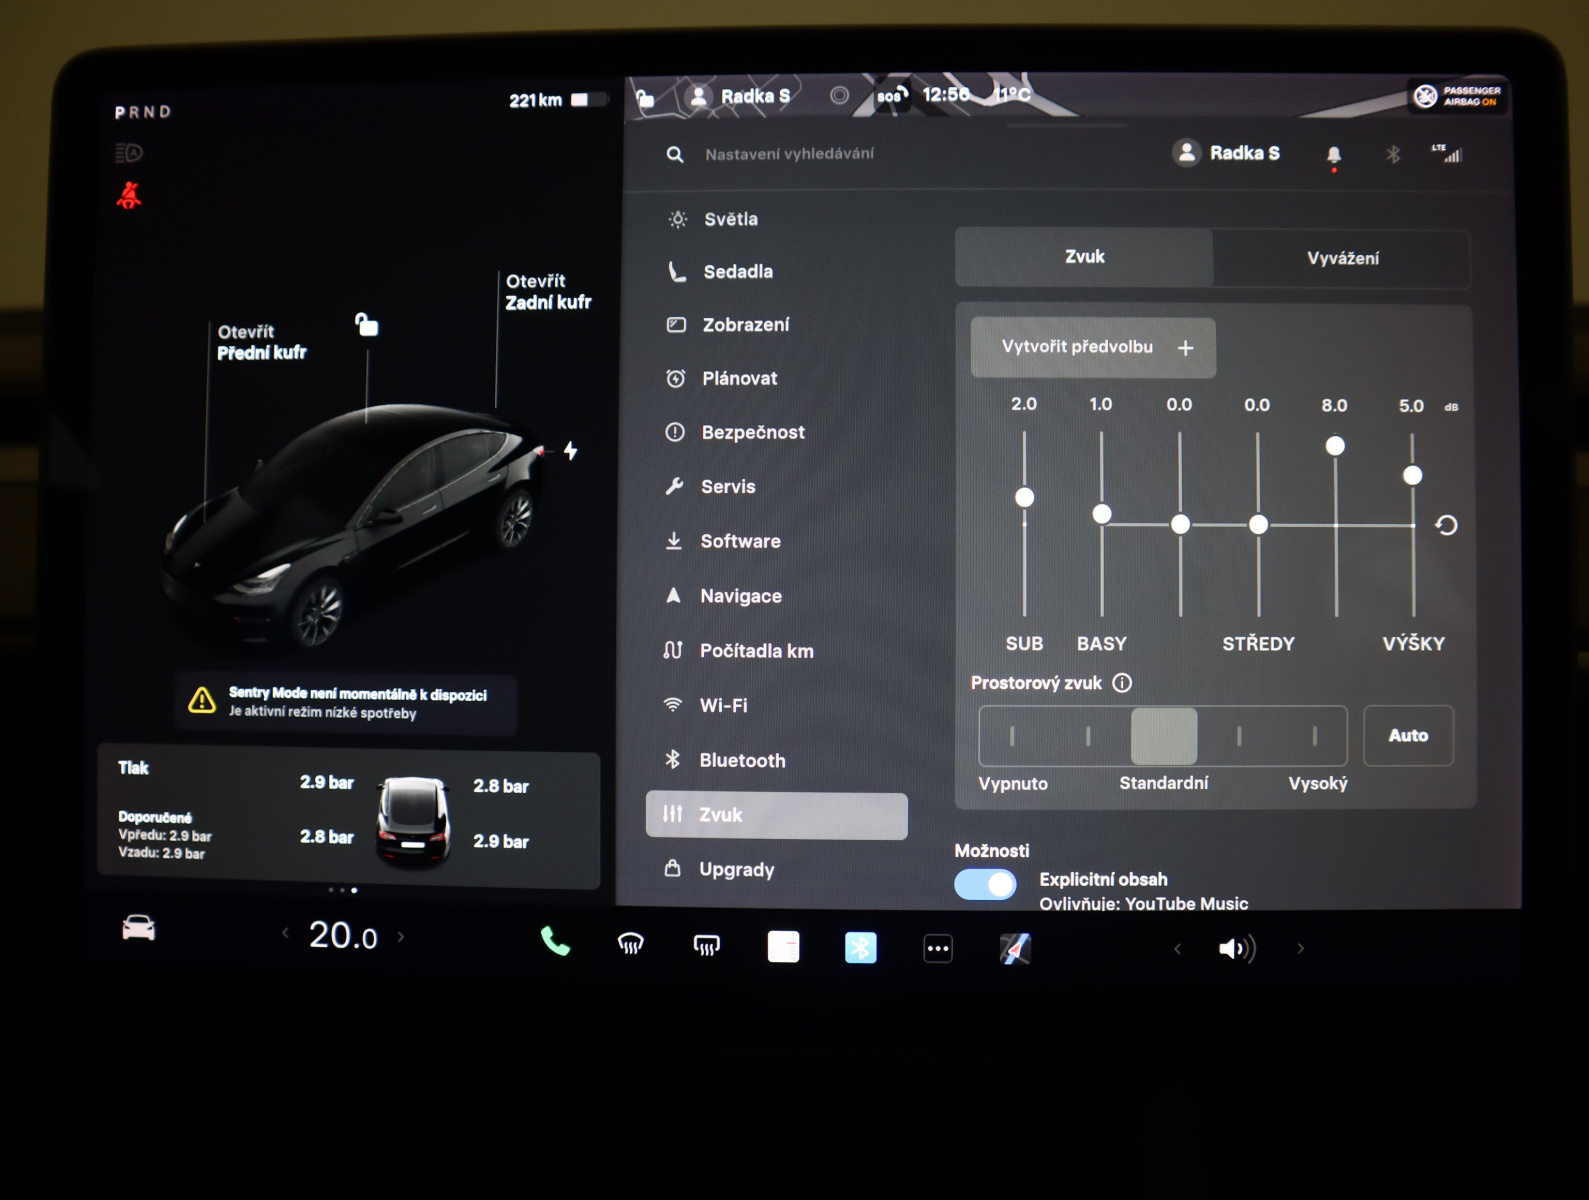Tap the phone icon in bottom bar
The image size is (1589, 1200).
(x=555, y=942)
